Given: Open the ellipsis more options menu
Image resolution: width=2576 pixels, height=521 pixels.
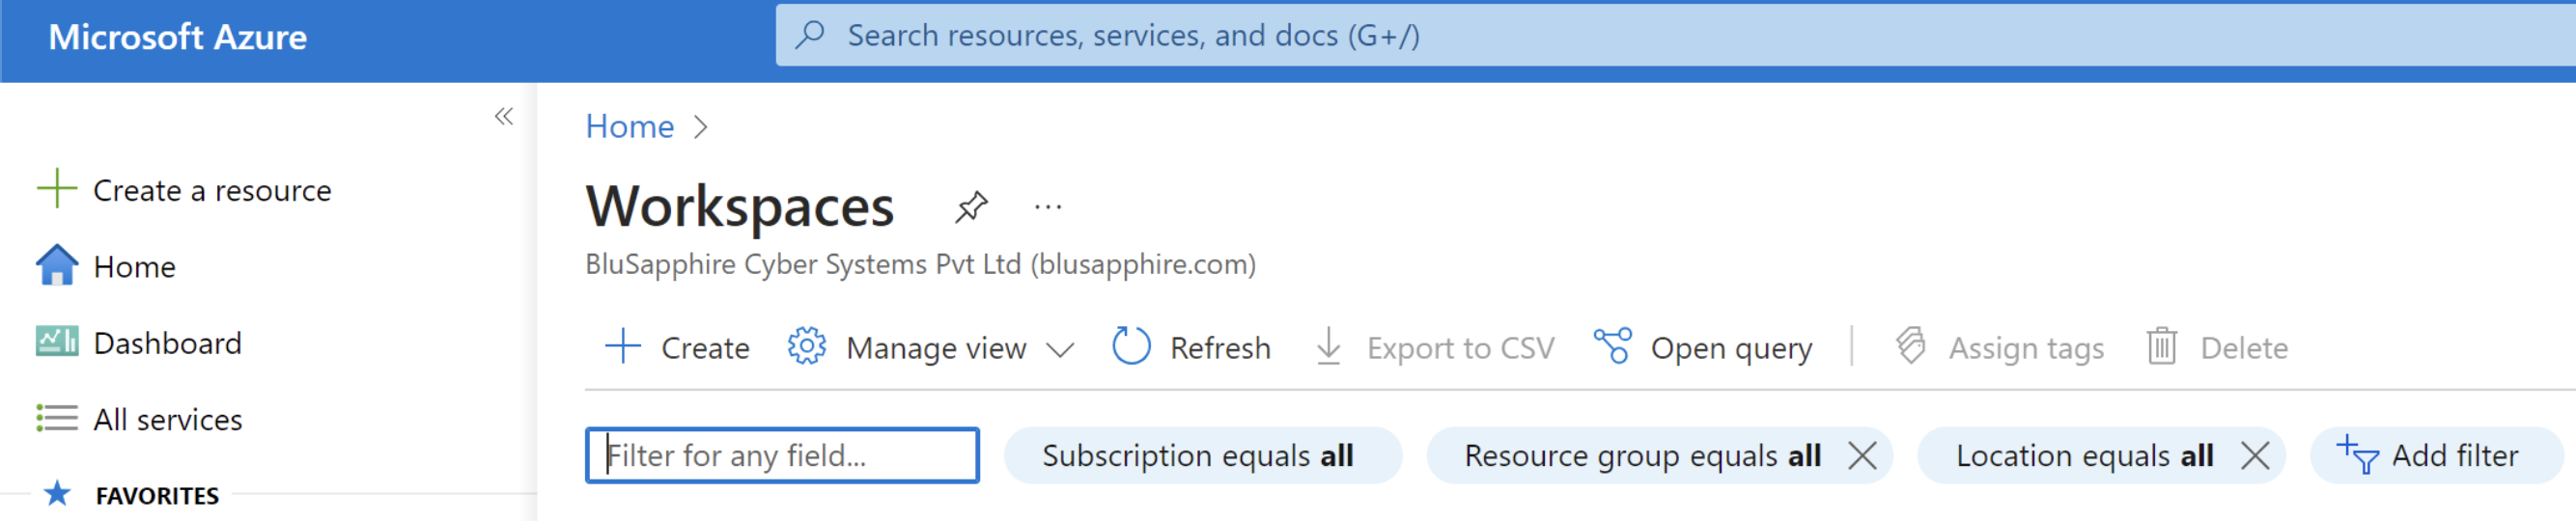Looking at the screenshot, I should (x=1047, y=207).
